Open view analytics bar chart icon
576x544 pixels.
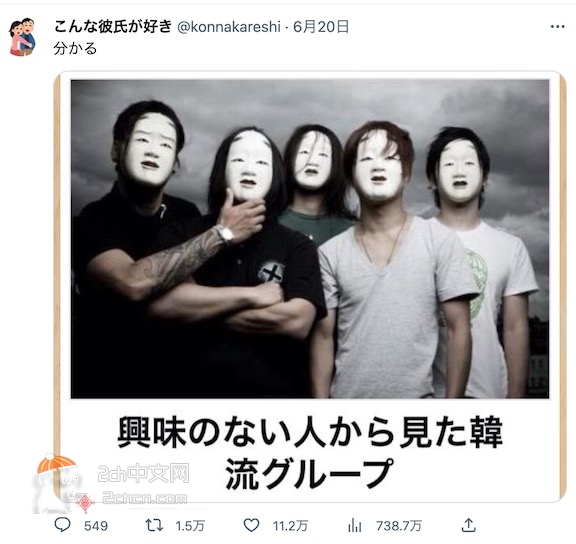point(355,525)
